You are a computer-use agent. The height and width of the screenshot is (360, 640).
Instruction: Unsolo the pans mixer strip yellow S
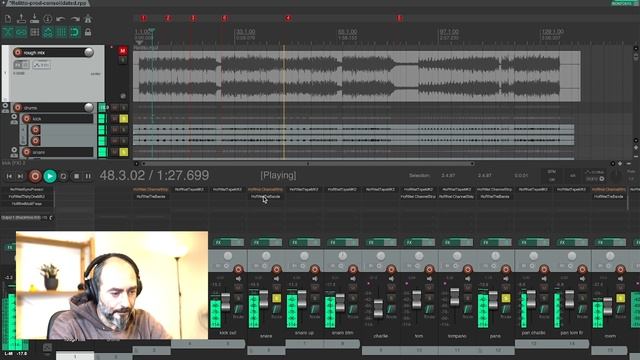click(506, 298)
